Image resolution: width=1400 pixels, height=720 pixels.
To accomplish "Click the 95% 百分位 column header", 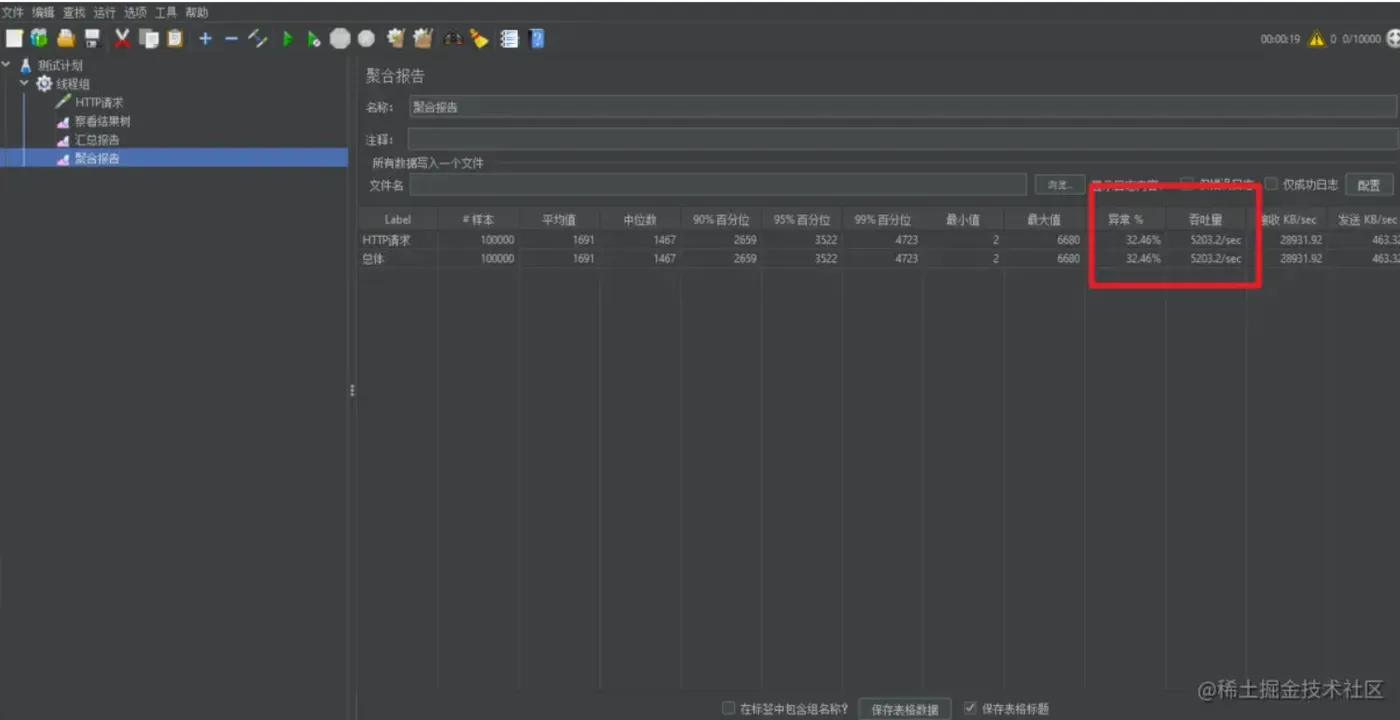I will pyautogui.click(x=802, y=219).
